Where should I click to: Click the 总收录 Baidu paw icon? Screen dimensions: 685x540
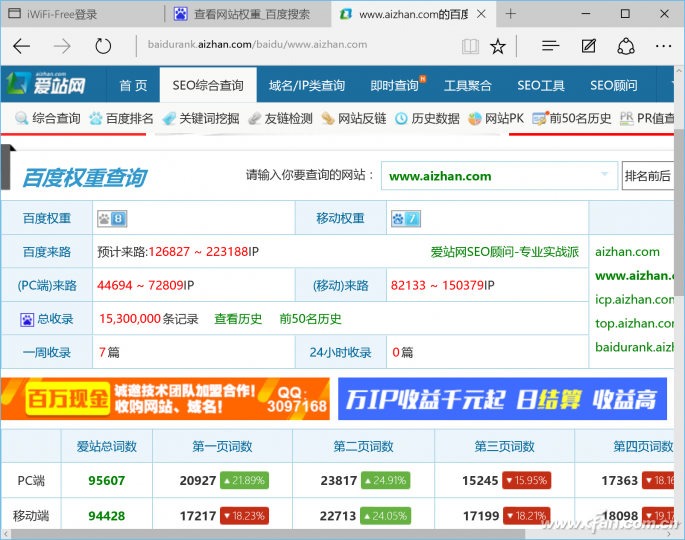(27, 319)
